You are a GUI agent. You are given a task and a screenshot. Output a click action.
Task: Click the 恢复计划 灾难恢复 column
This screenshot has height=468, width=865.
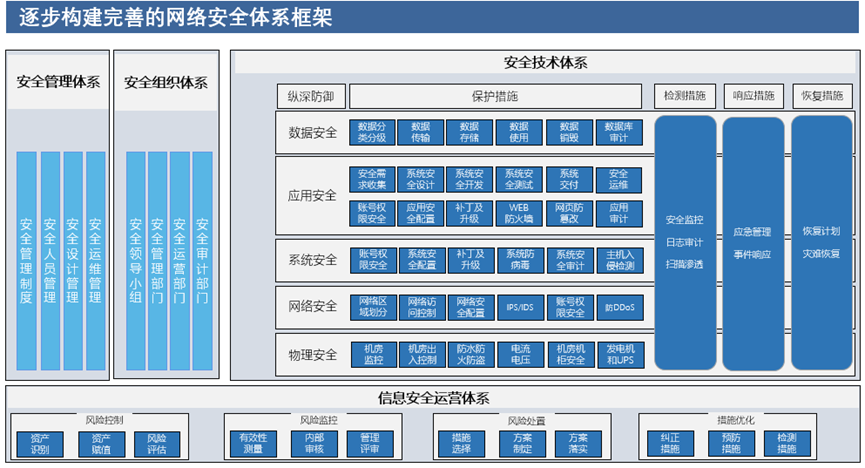tap(821, 243)
